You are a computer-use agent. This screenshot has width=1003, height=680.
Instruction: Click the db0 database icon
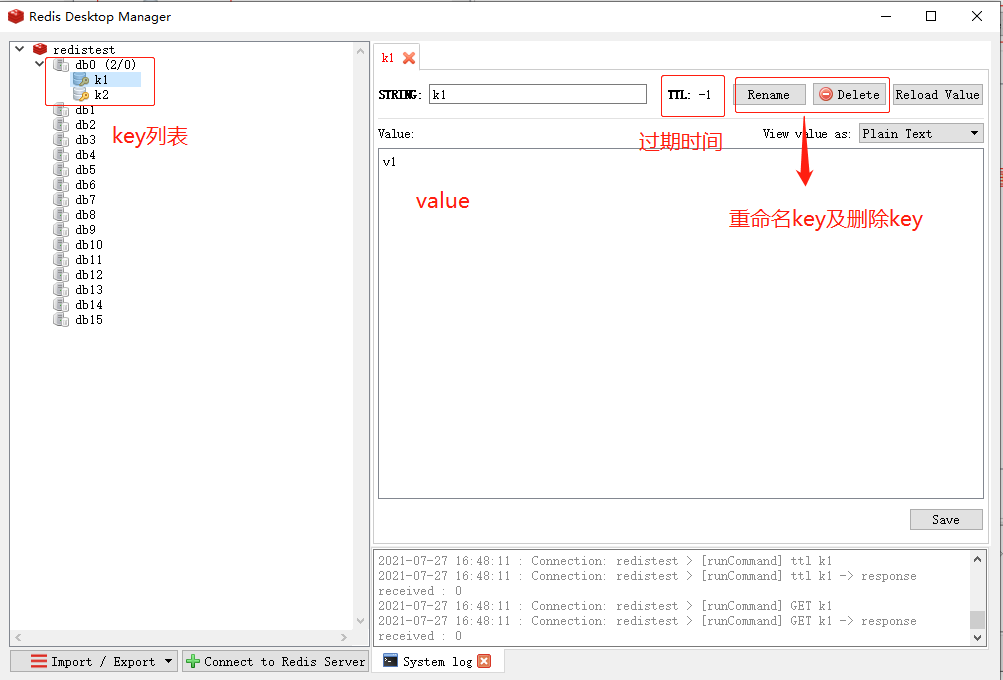coord(61,65)
